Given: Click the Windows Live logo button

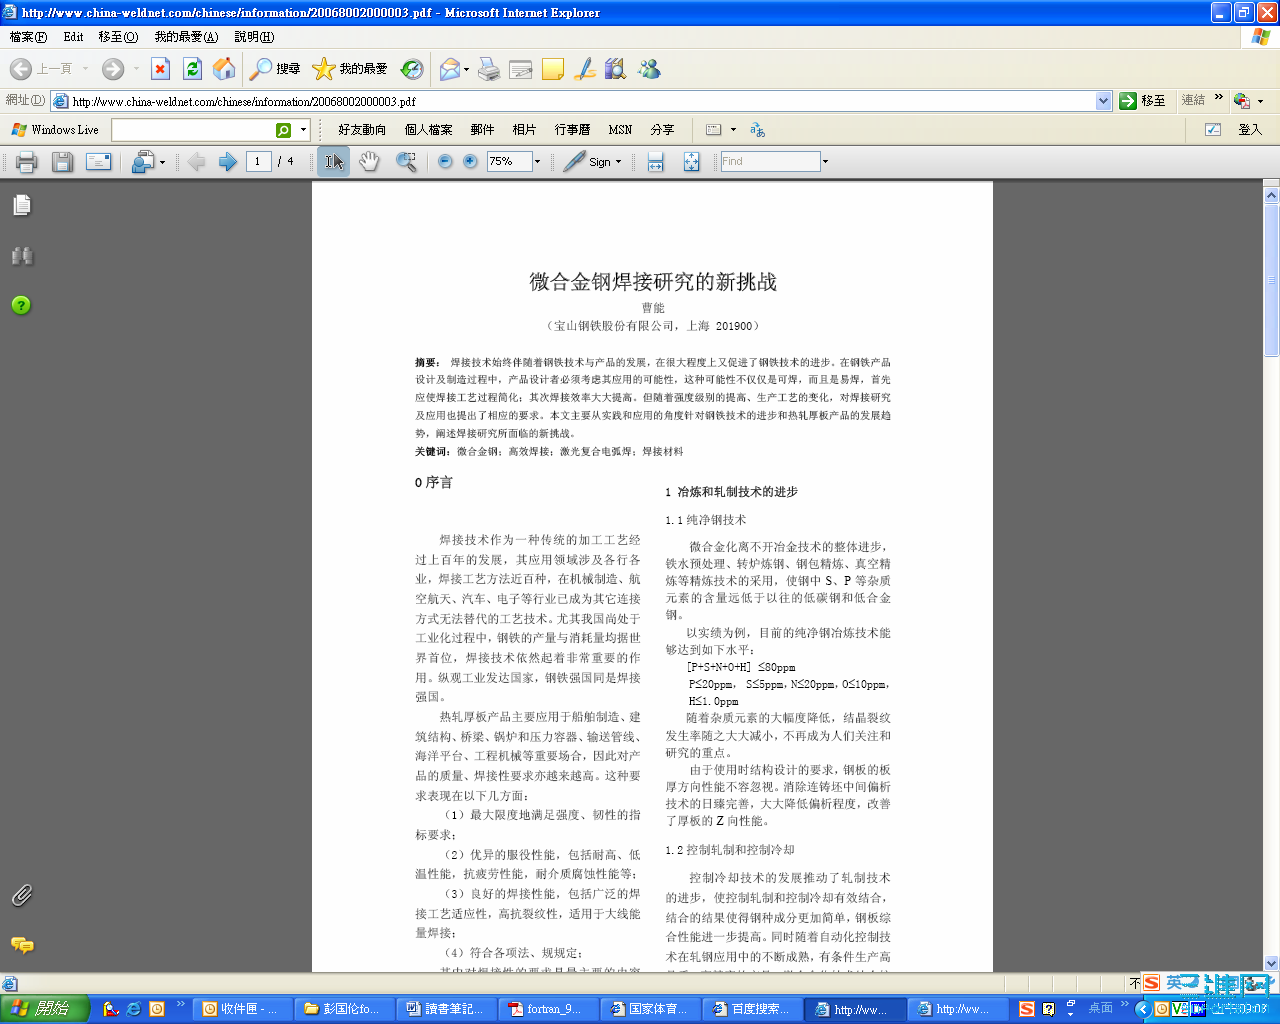Looking at the screenshot, I should click(x=55, y=130).
